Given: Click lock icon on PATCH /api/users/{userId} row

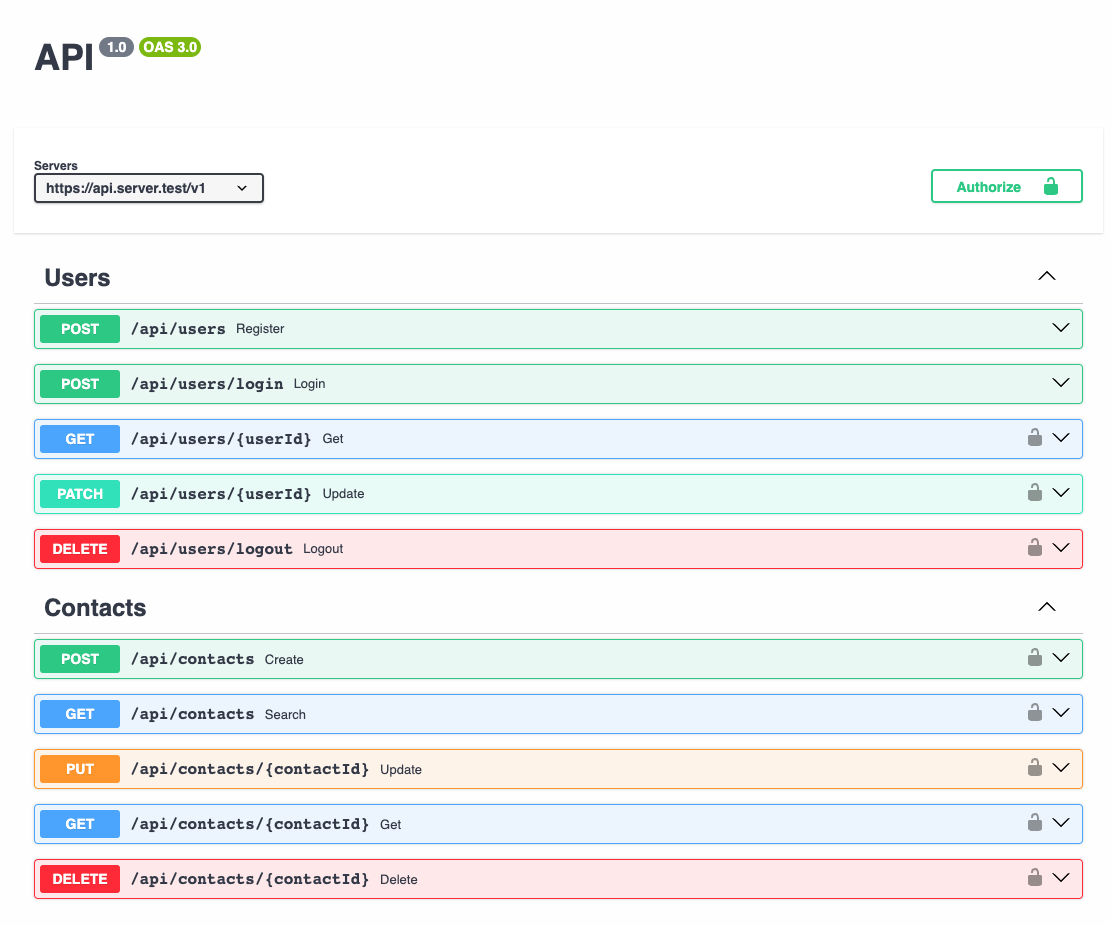Looking at the screenshot, I should point(1034,492).
